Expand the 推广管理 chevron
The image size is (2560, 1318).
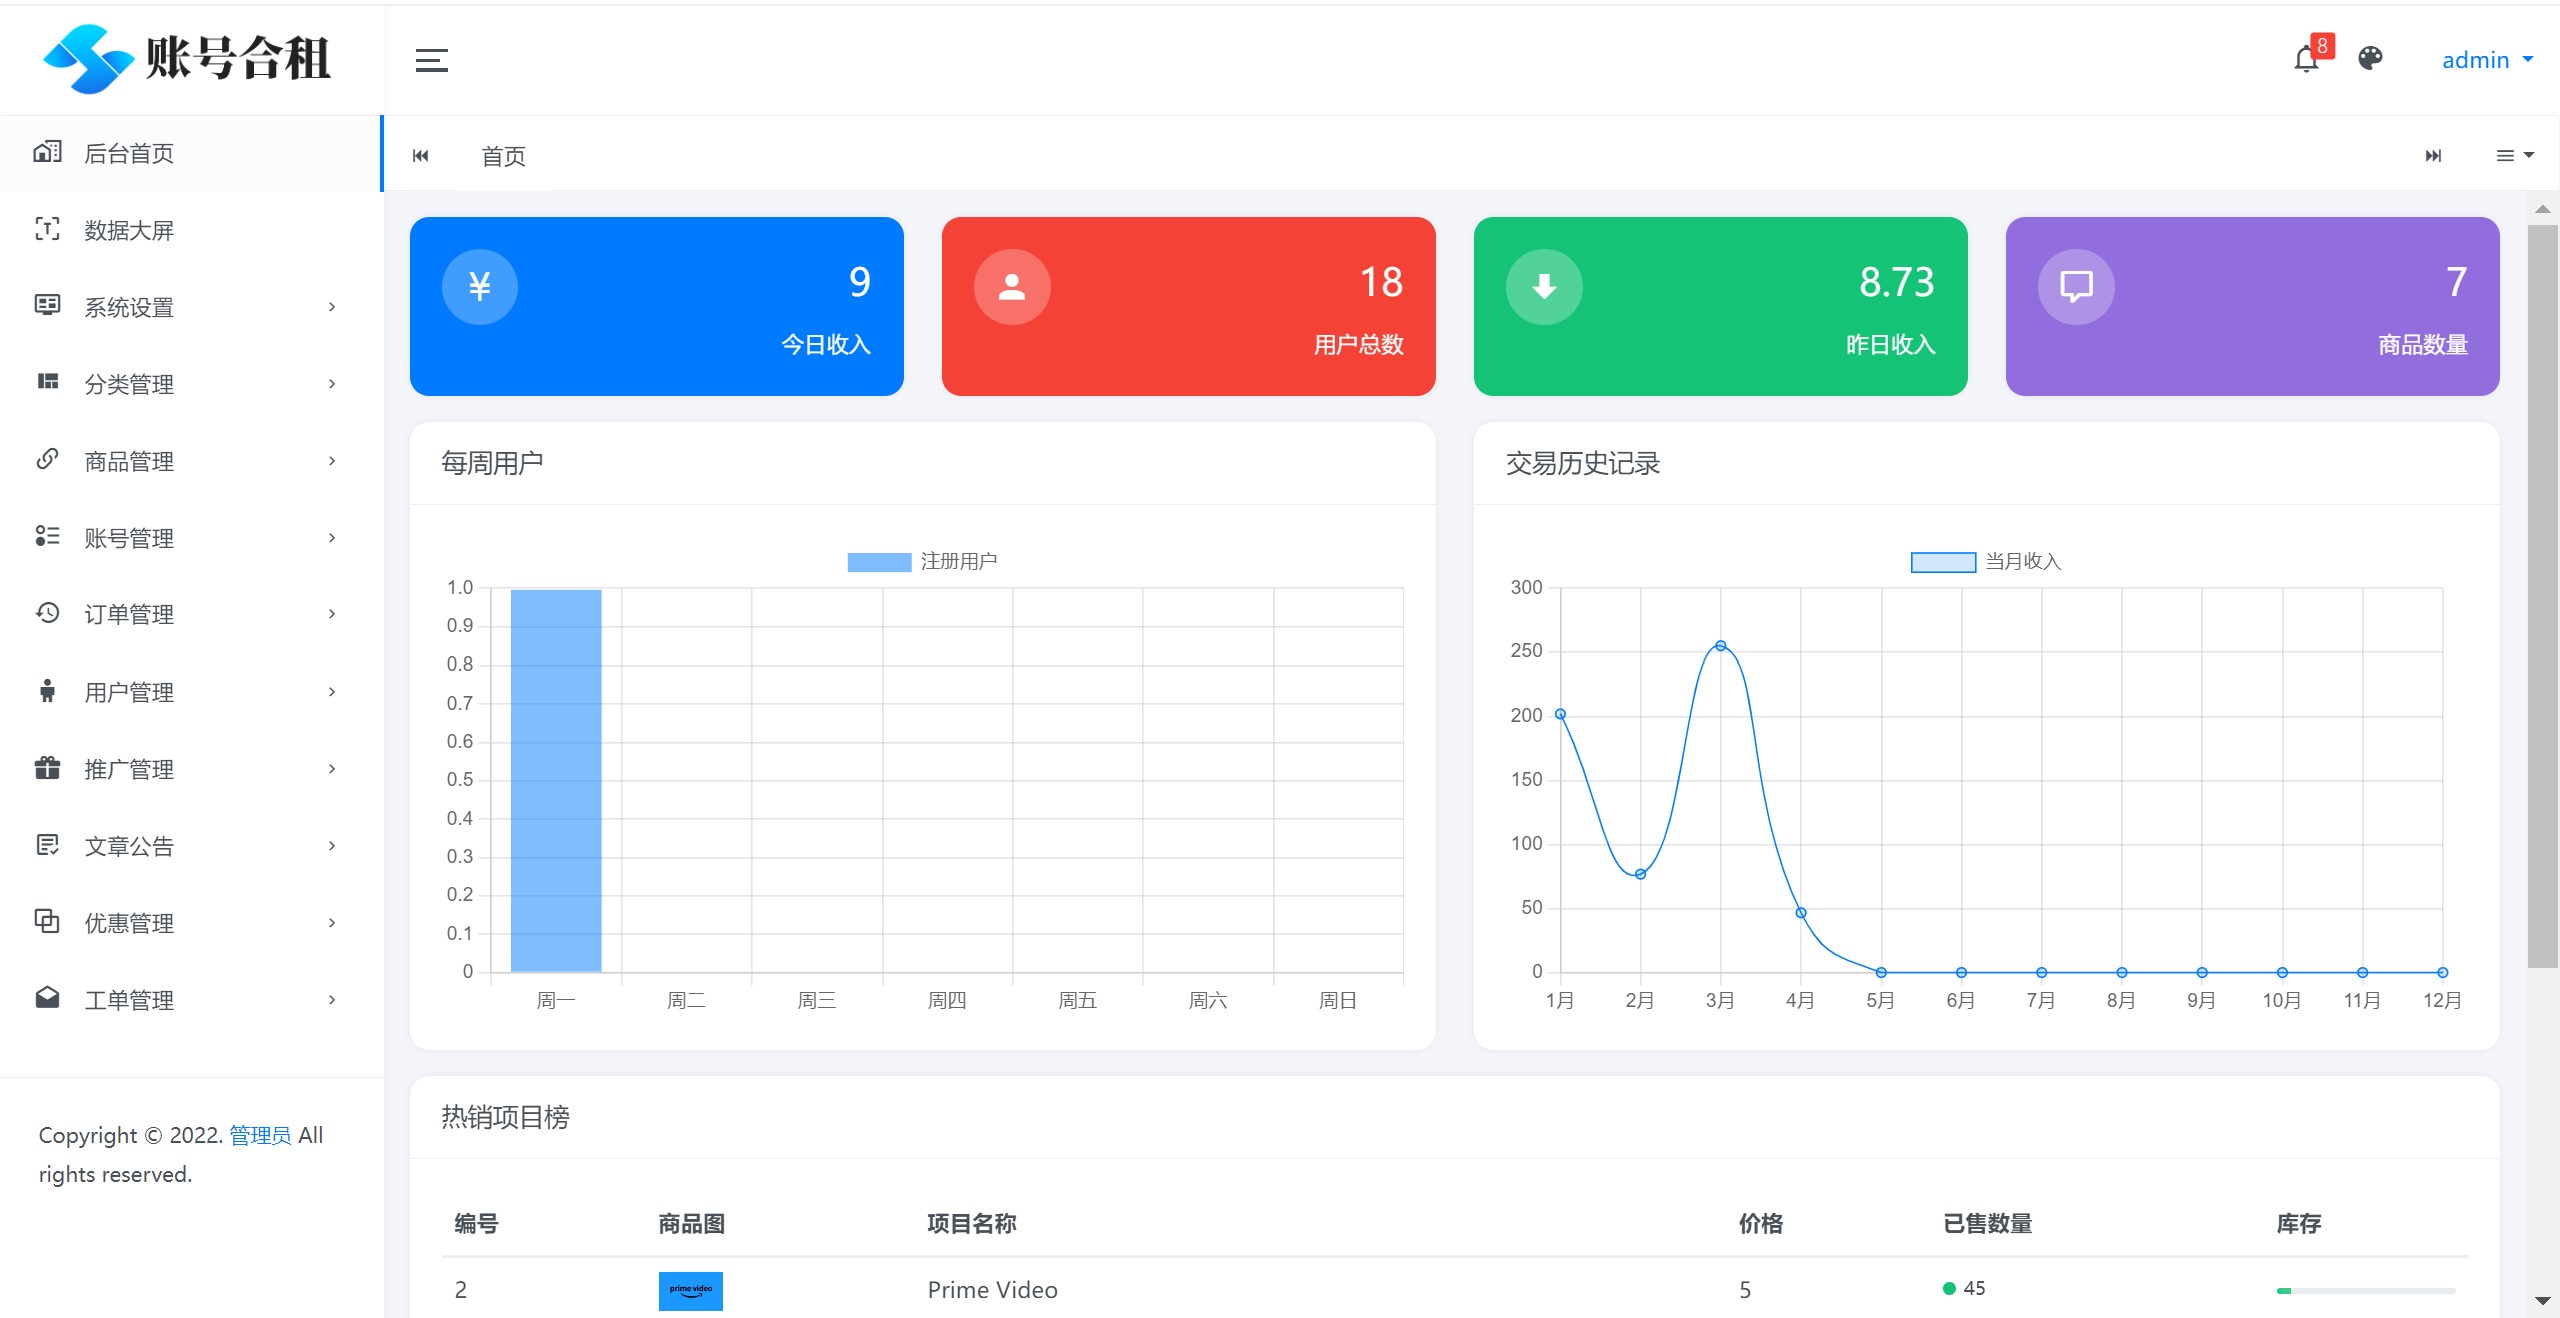tap(332, 769)
